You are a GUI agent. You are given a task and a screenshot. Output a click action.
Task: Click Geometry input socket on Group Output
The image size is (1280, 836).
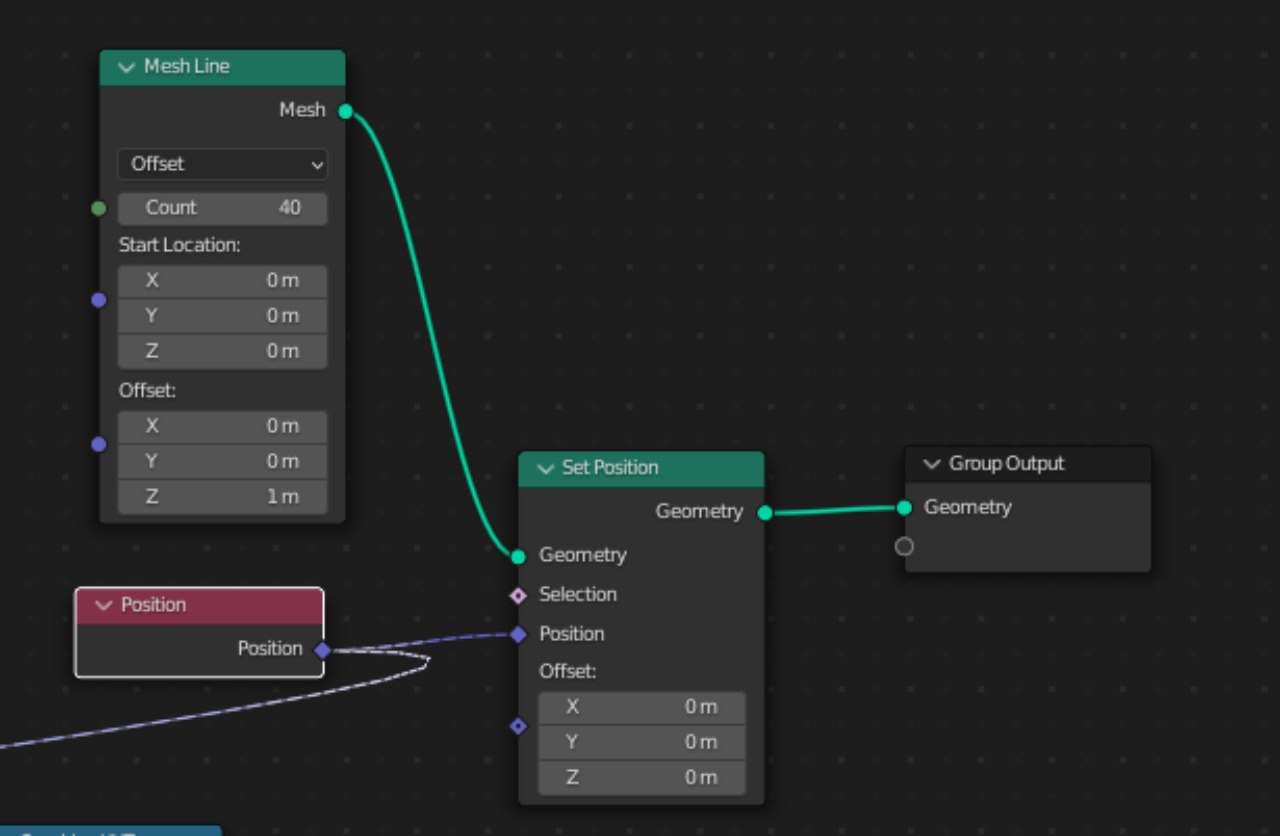tap(904, 508)
